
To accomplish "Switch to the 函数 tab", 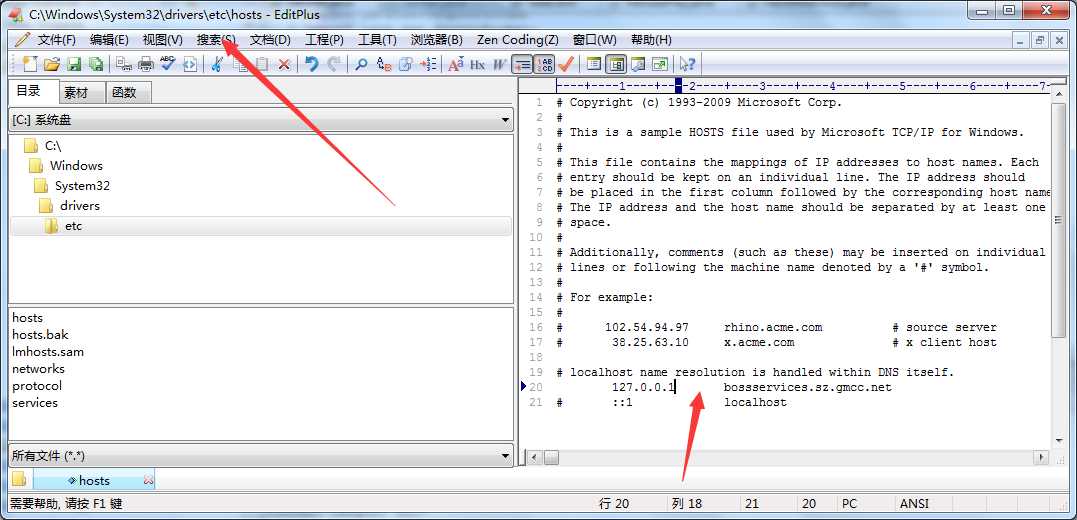I will point(128,93).
